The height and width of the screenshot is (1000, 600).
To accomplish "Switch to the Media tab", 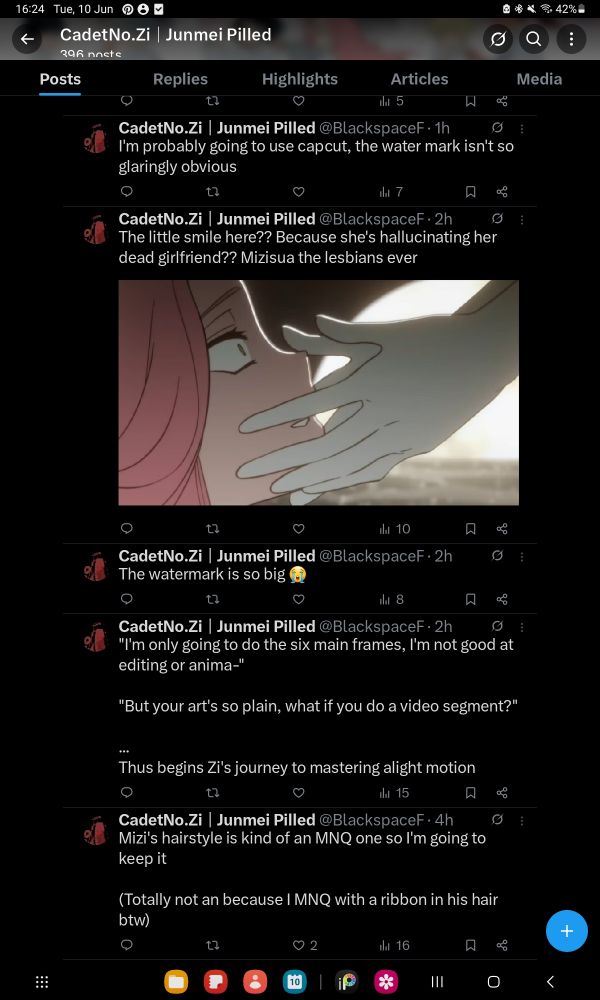I will [x=539, y=79].
